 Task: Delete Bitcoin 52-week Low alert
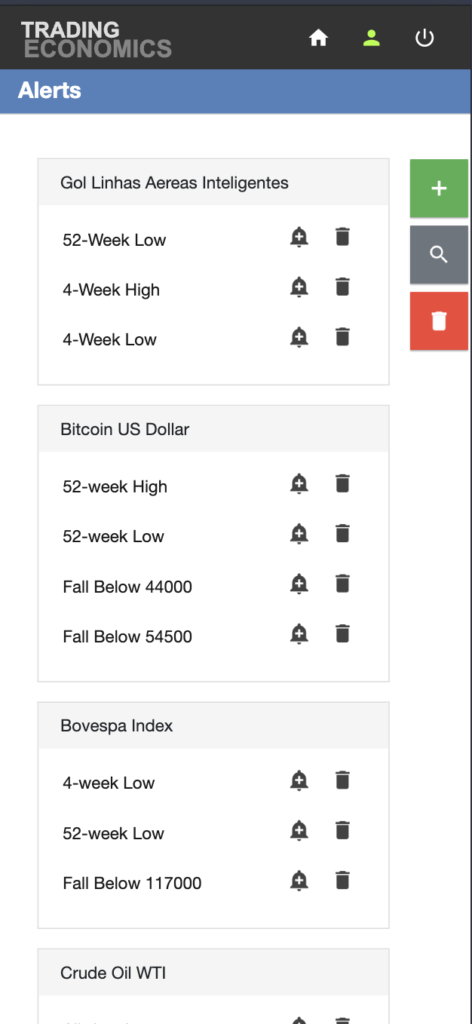(342, 534)
